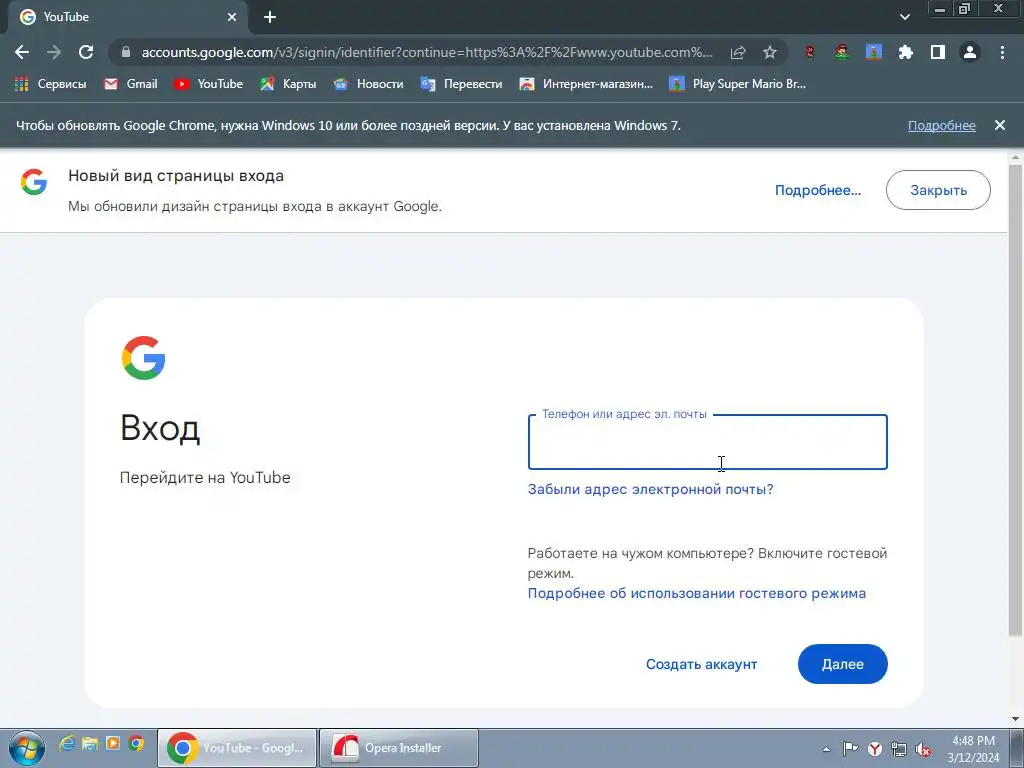Image resolution: width=1024 pixels, height=768 pixels.
Task: Switch to Opera Installer taskbar button
Action: (x=399, y=748)
